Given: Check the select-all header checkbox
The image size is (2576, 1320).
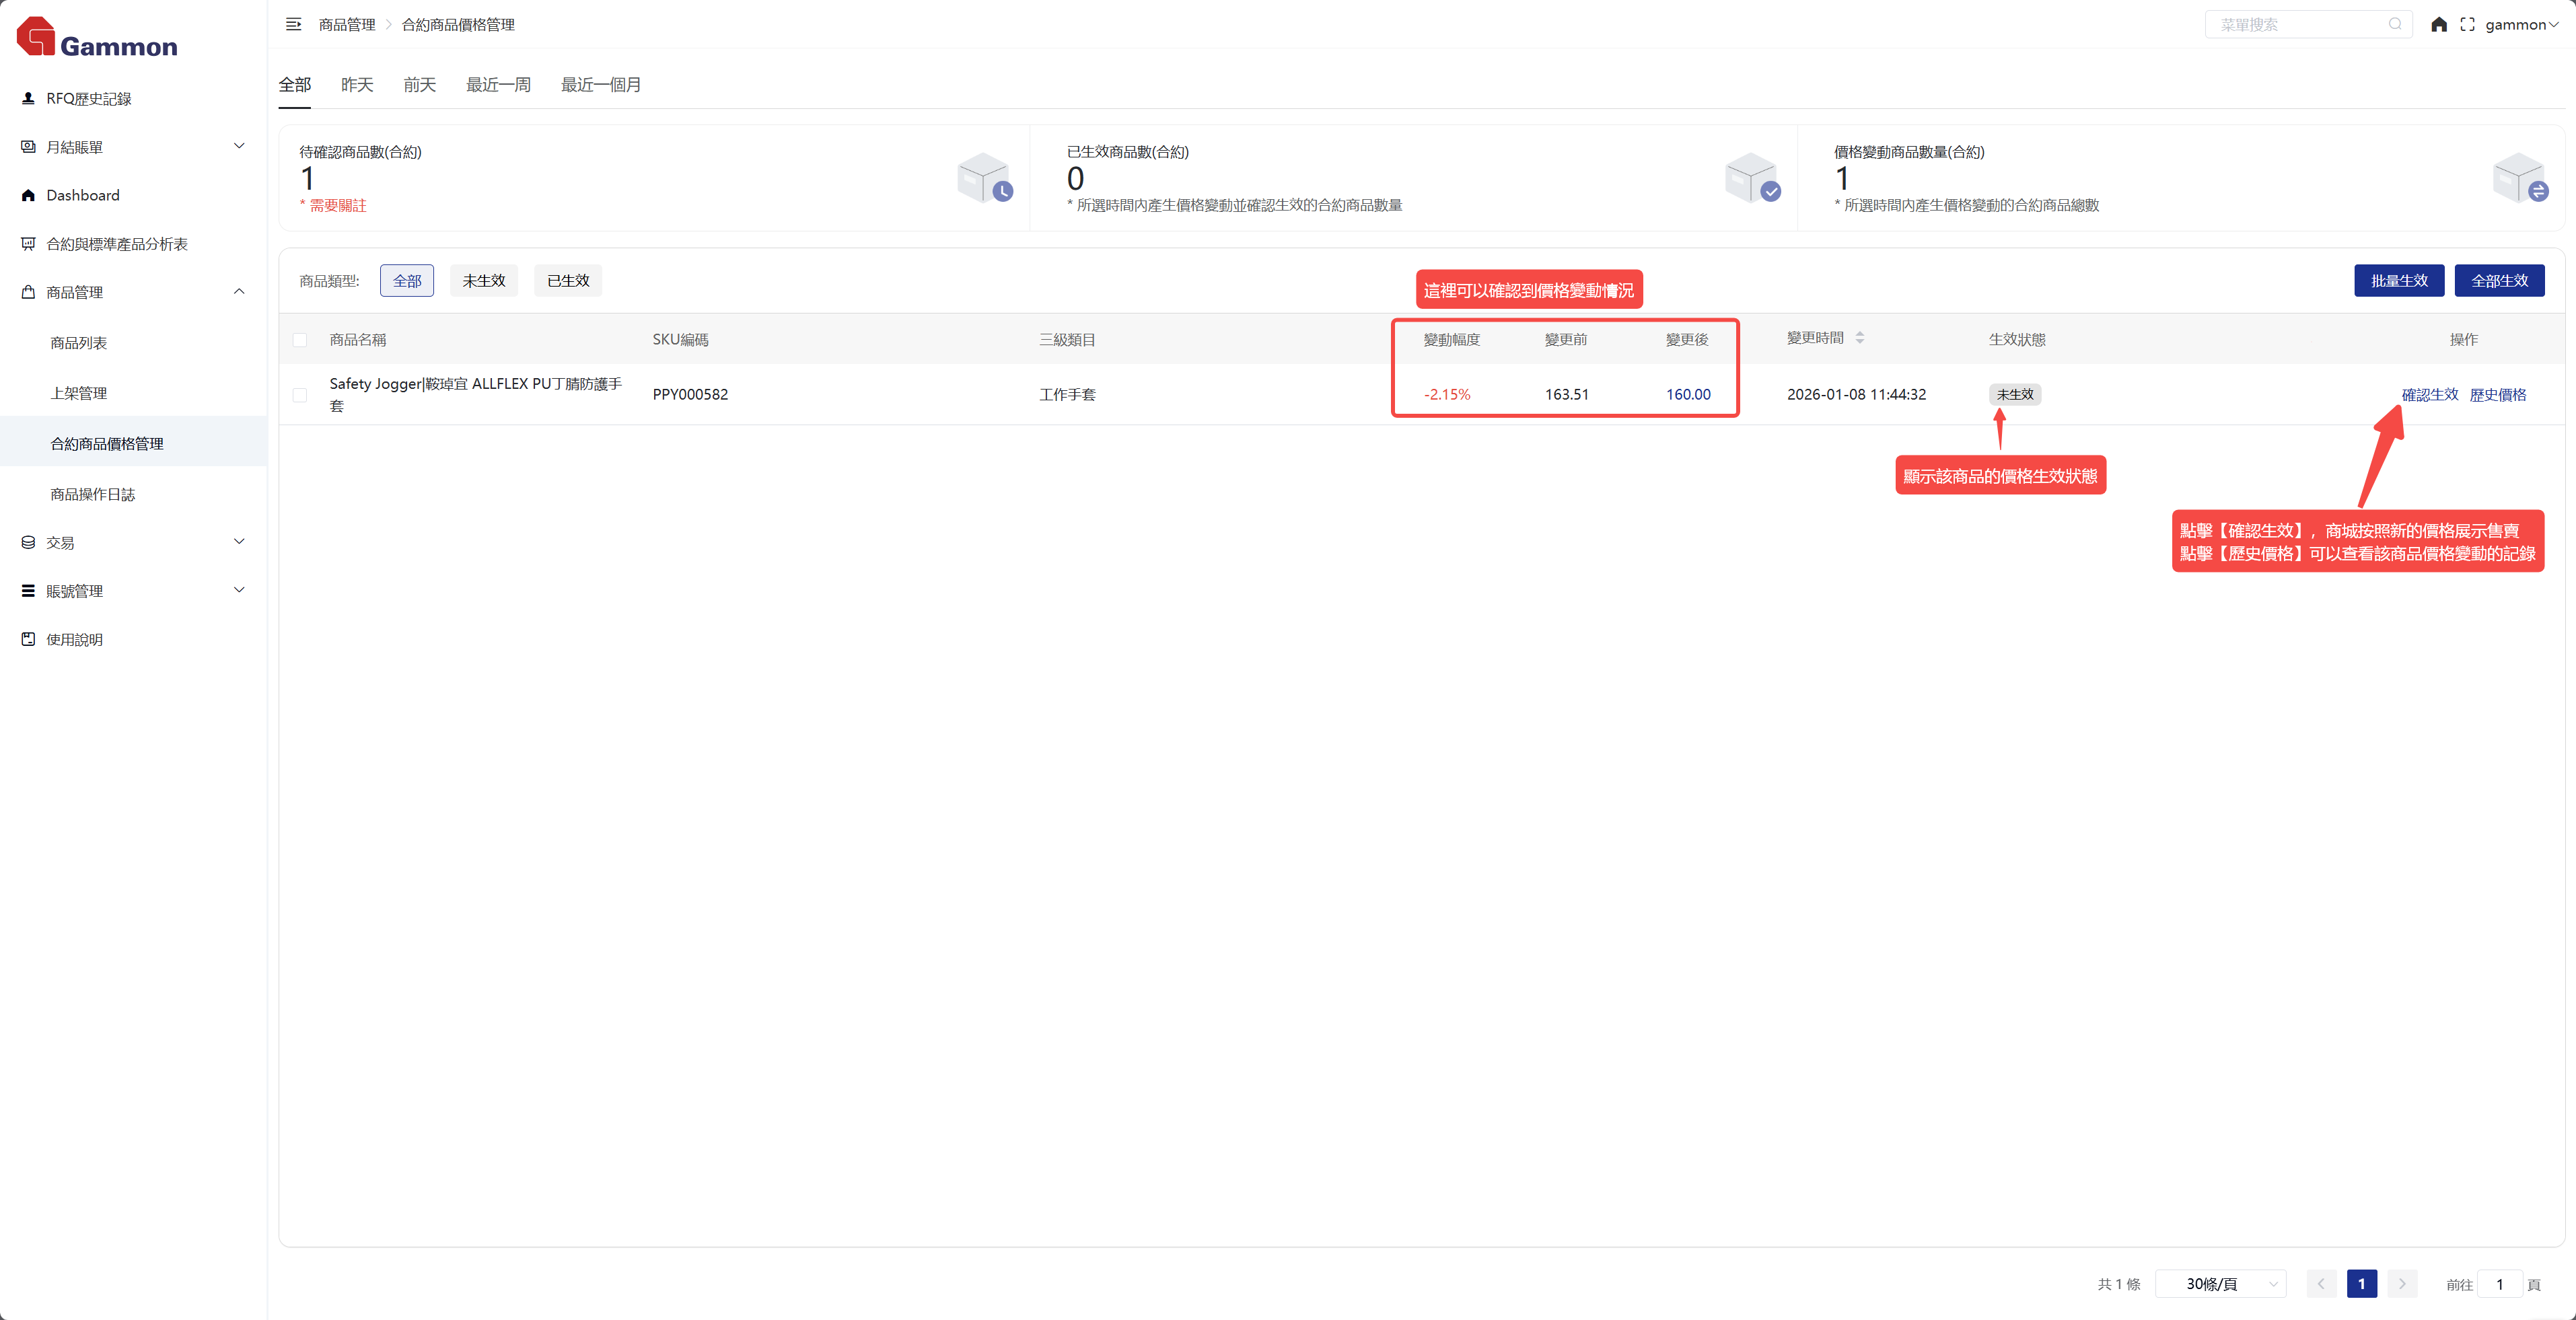Looking at the screenshot, I should tap(299, 340).
